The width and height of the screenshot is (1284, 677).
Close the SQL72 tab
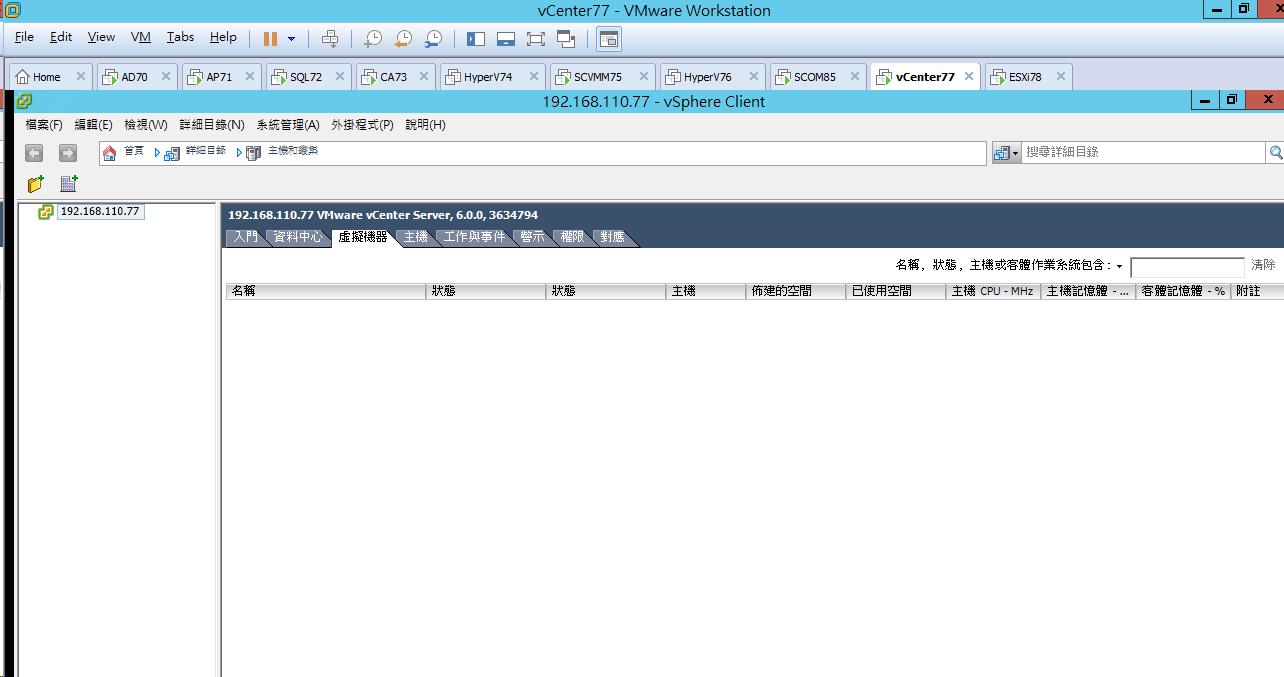coord(340,76)
